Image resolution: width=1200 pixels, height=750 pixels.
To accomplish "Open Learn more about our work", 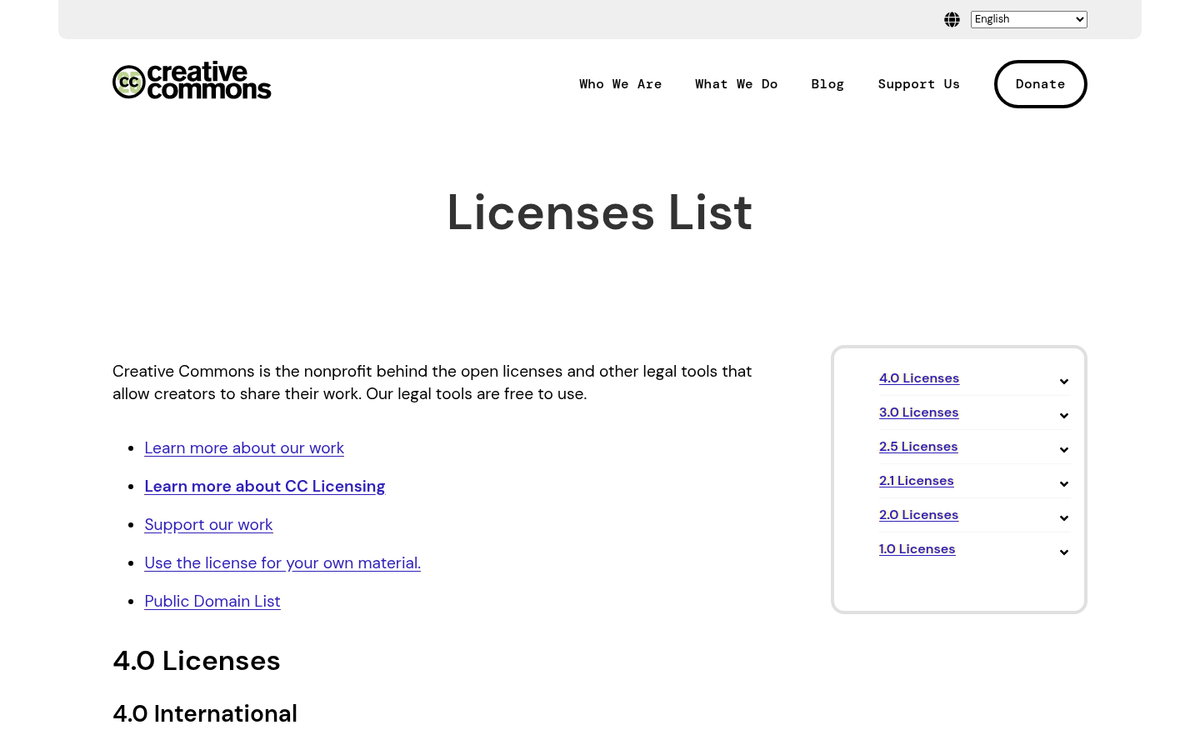I will click(x=244, y=448).
